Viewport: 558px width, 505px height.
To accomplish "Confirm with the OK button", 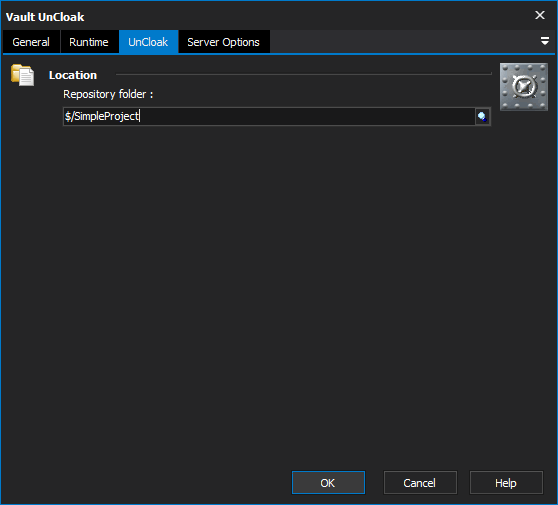I will (x=328, y=483).
